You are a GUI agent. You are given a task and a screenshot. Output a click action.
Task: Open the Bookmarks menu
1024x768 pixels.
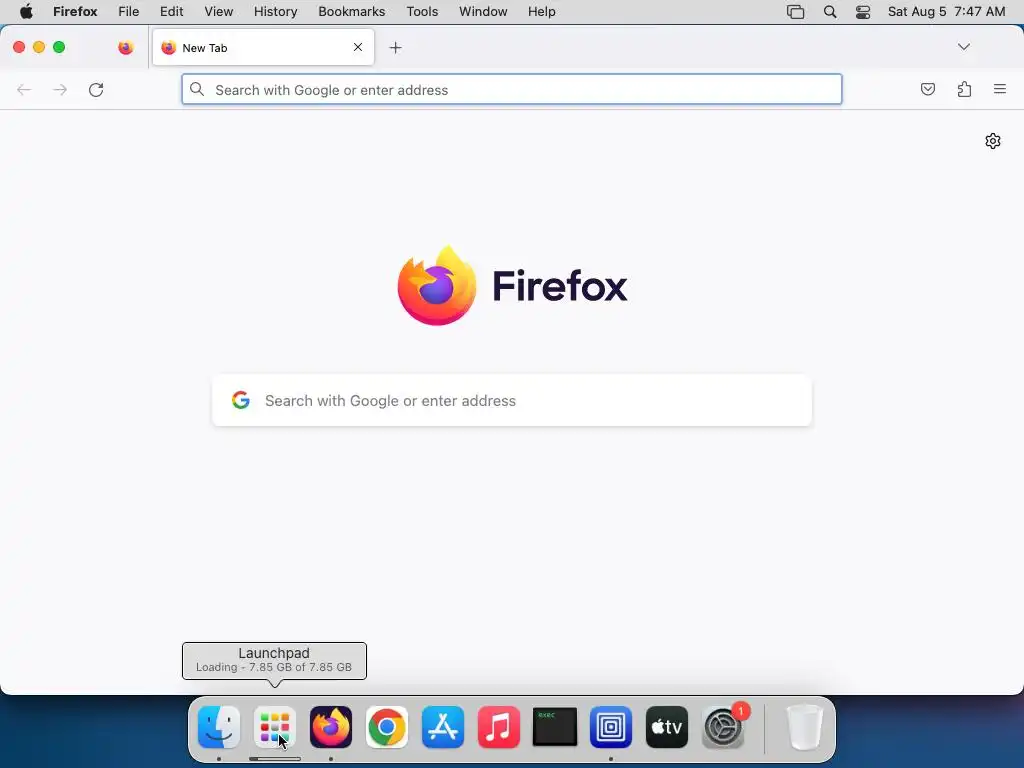tap(352, 12)
